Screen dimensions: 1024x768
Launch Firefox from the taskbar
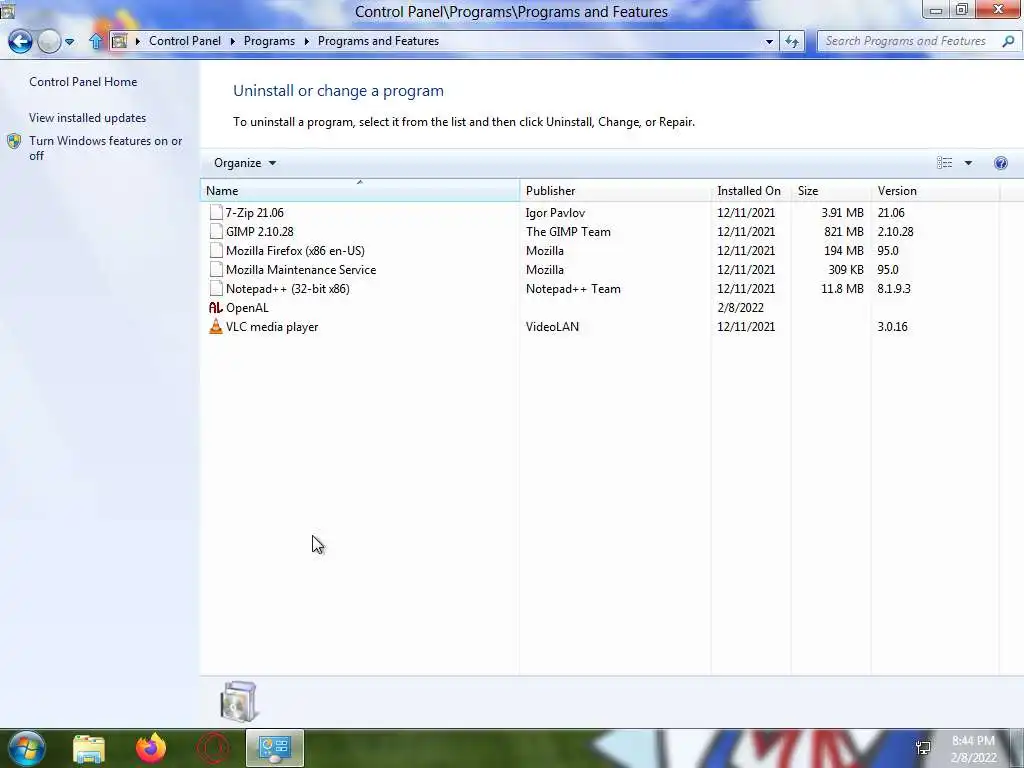pos(151,748)
